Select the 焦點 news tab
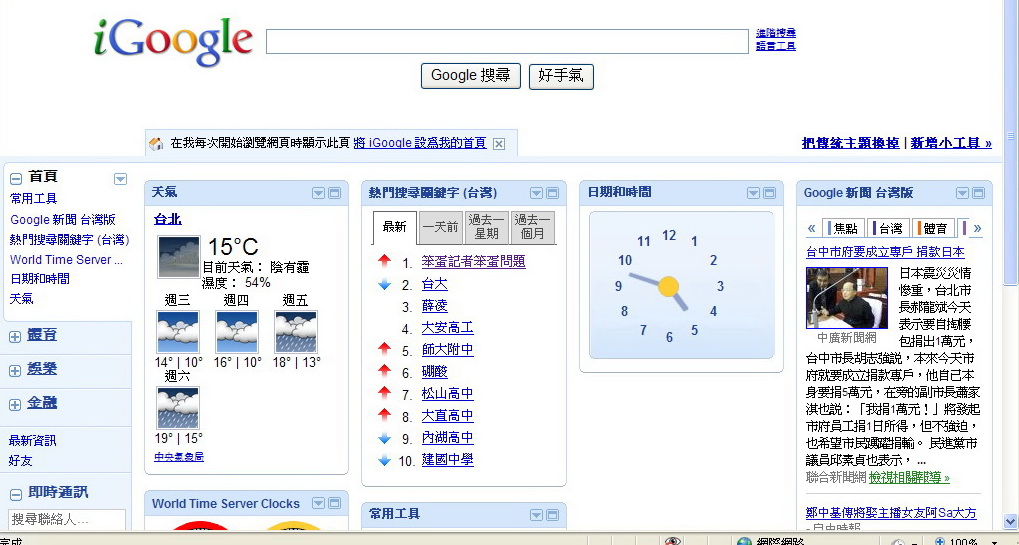Screen dimensions: 1019x545 click(x=842, y=228)
